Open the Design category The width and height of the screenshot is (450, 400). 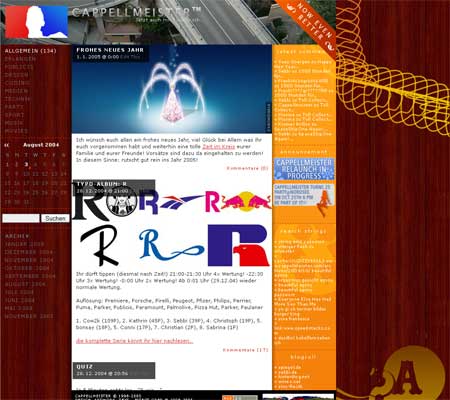(x=17, y=75)
